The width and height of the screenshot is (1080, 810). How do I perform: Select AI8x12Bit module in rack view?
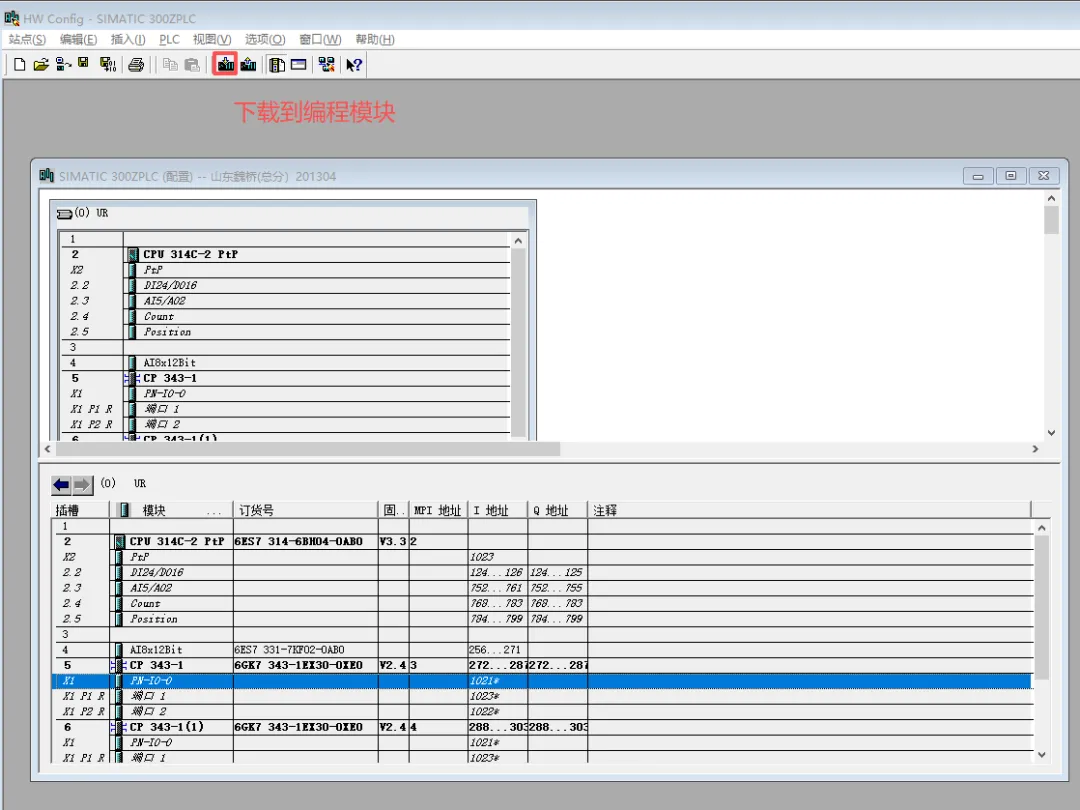point(285,362)
